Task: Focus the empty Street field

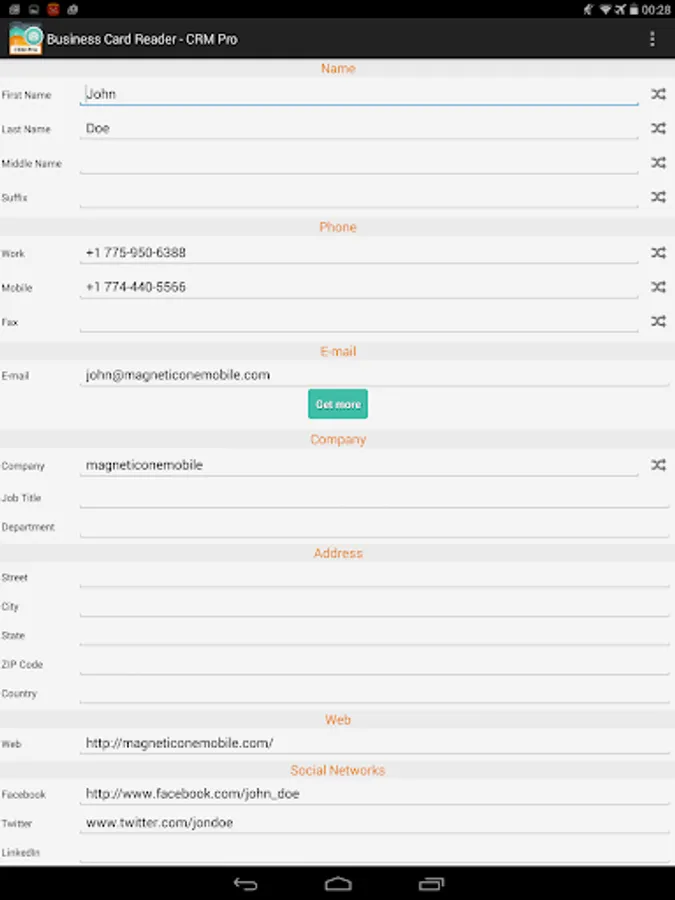Action: 374,577
